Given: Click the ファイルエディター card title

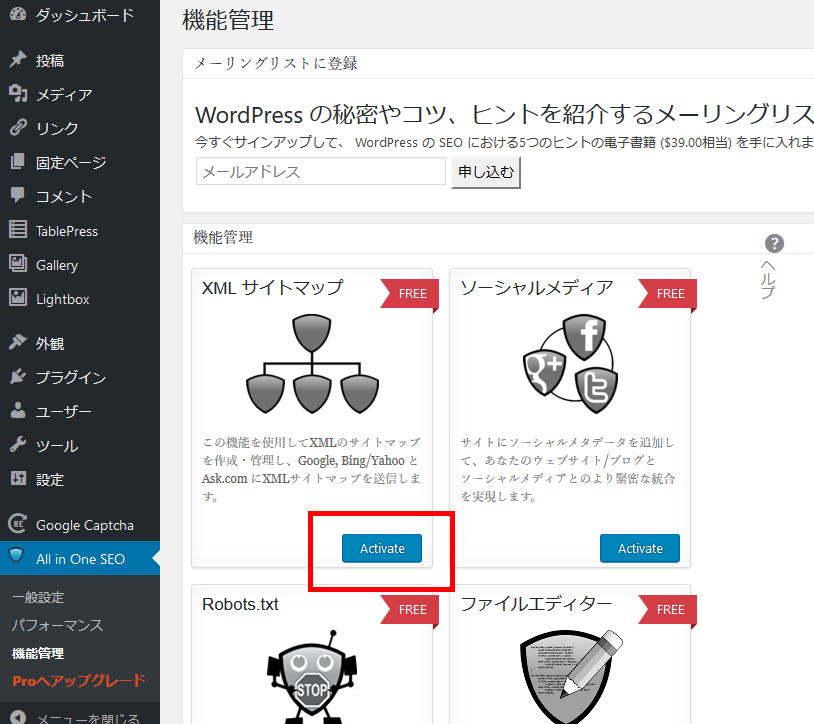Looking at the screenshot, I should pyautogui.click(x=536, y=604).
